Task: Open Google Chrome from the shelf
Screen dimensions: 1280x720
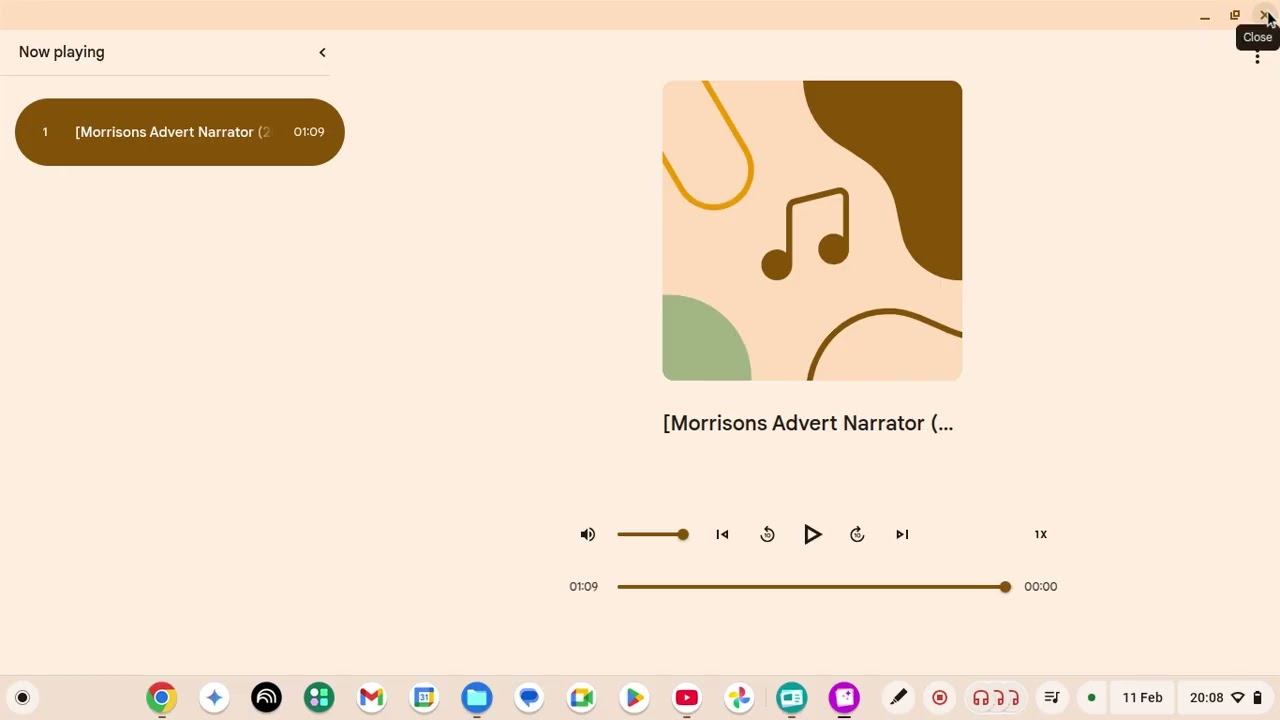Action: 161,698
